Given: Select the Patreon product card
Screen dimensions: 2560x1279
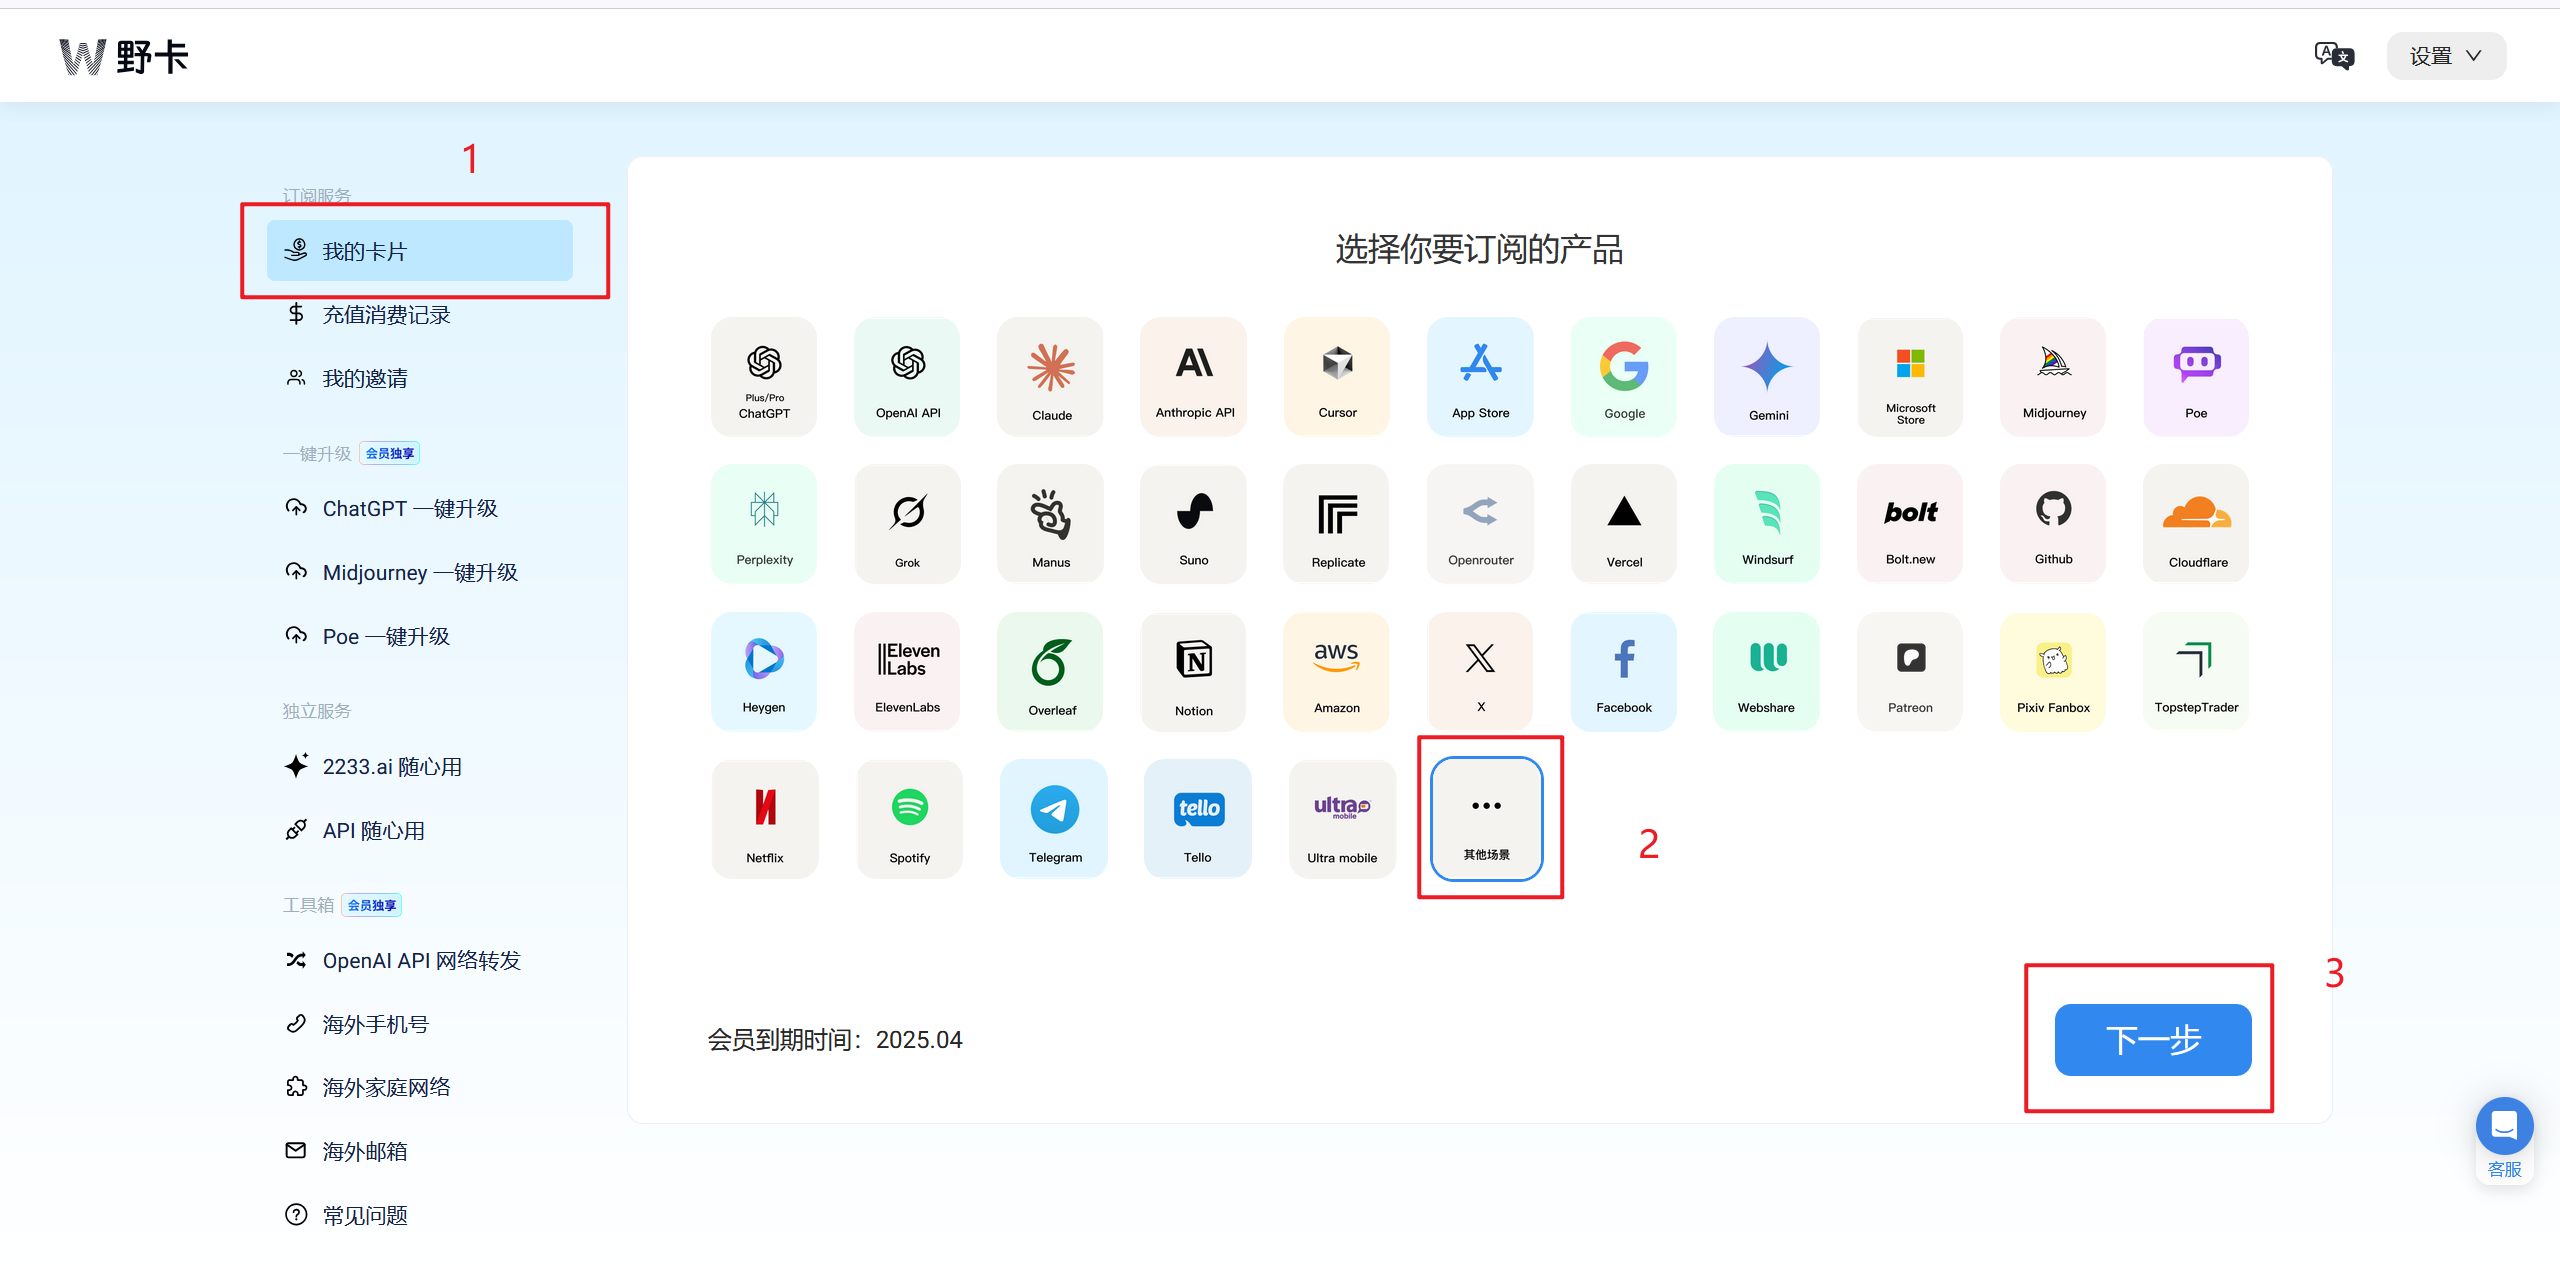Looking at the screenshot, I should point(1910,672).
